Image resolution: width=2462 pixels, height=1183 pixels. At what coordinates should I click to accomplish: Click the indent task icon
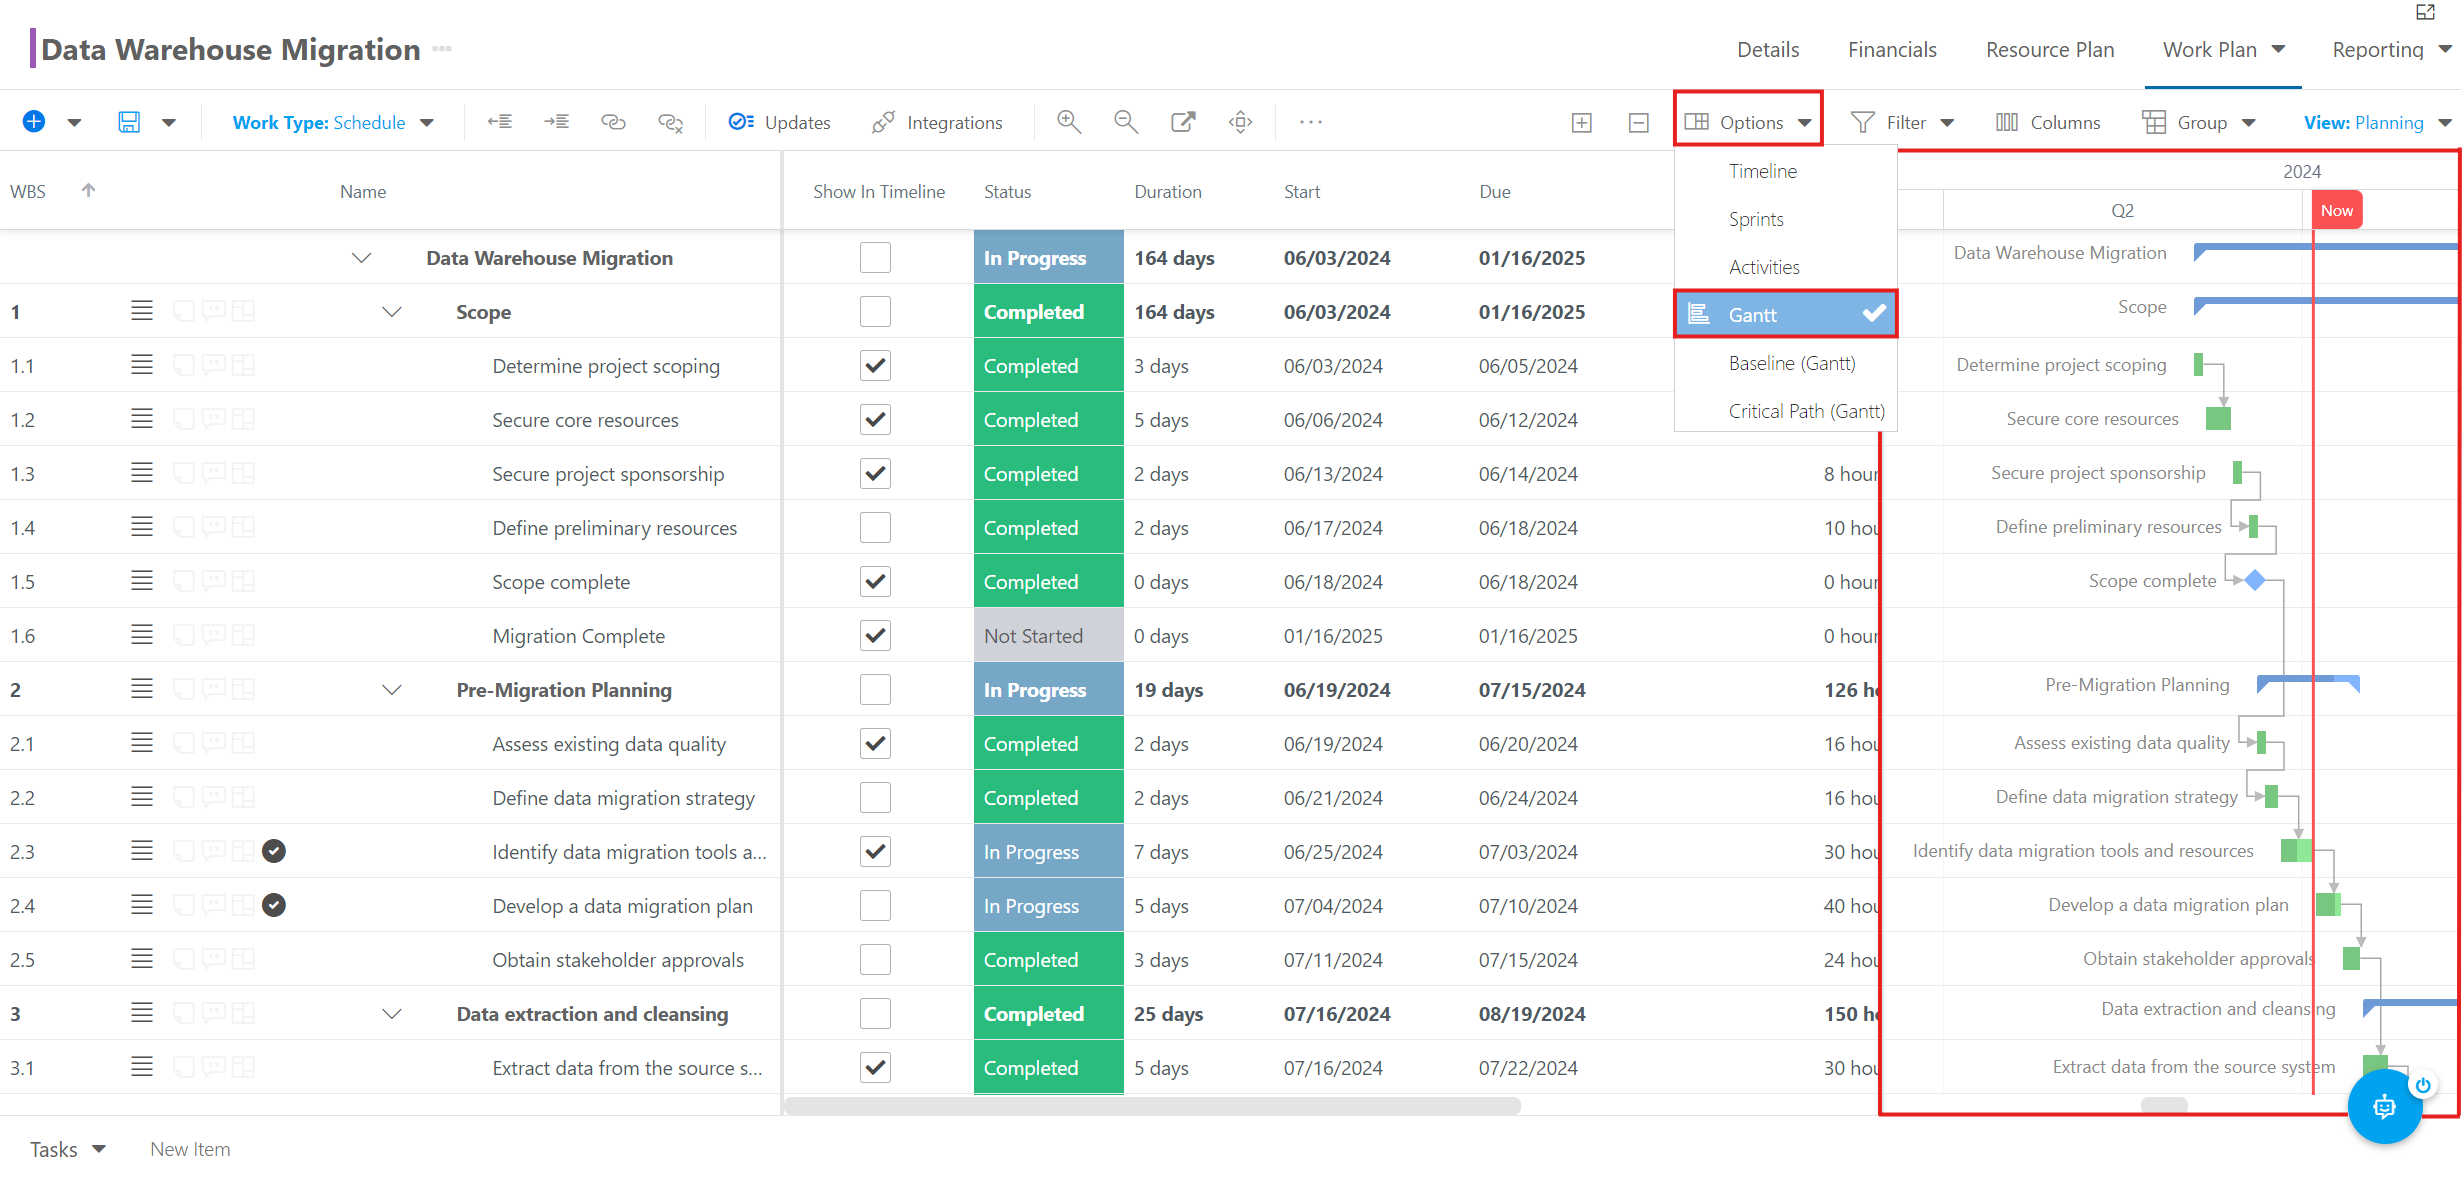(557, 122)
